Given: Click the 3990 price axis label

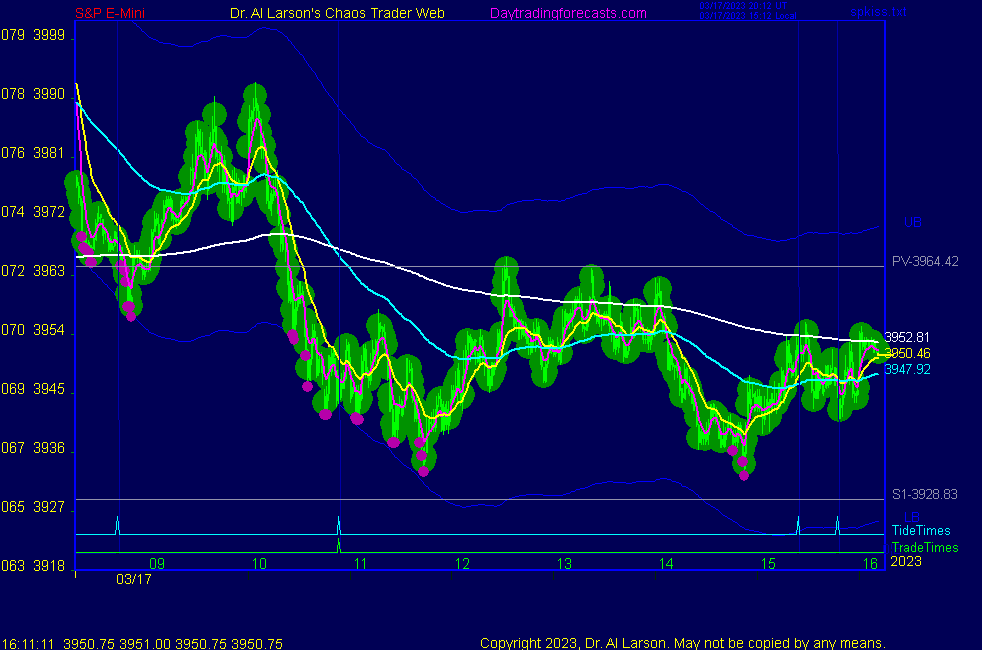Looking at the screenshot, I should (x=49, y=94).
